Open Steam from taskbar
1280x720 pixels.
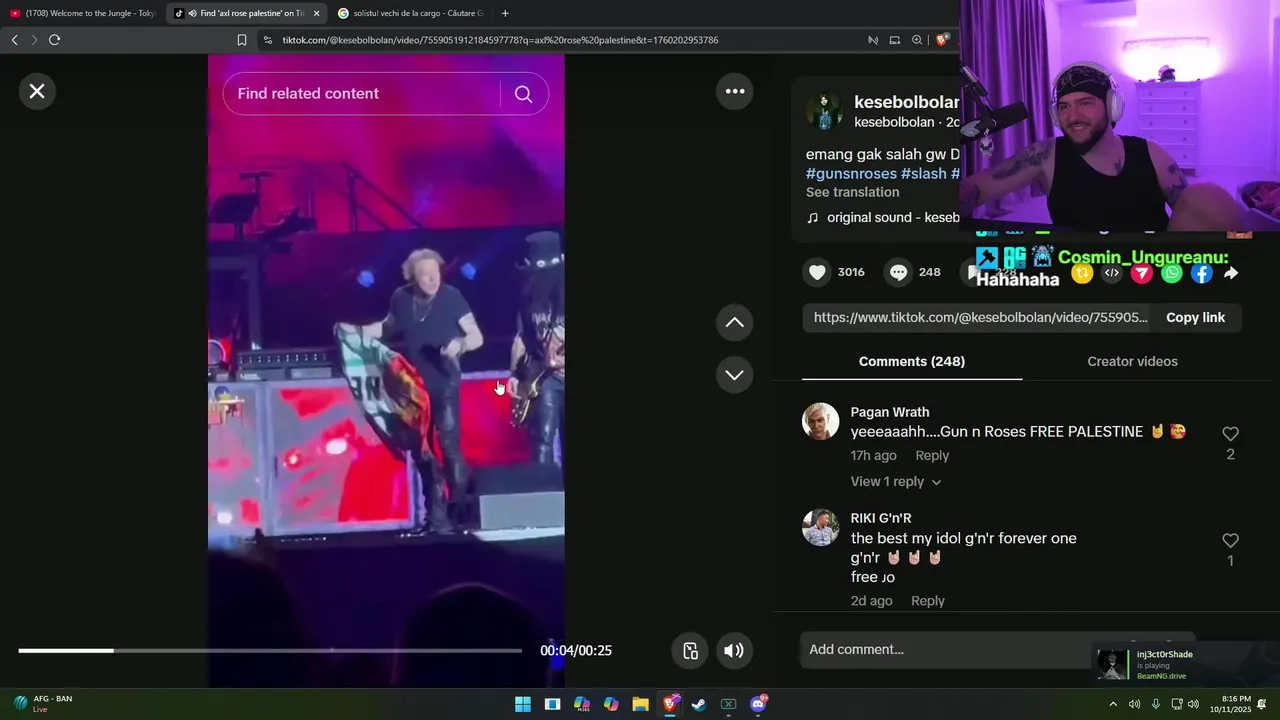(699, 705)
